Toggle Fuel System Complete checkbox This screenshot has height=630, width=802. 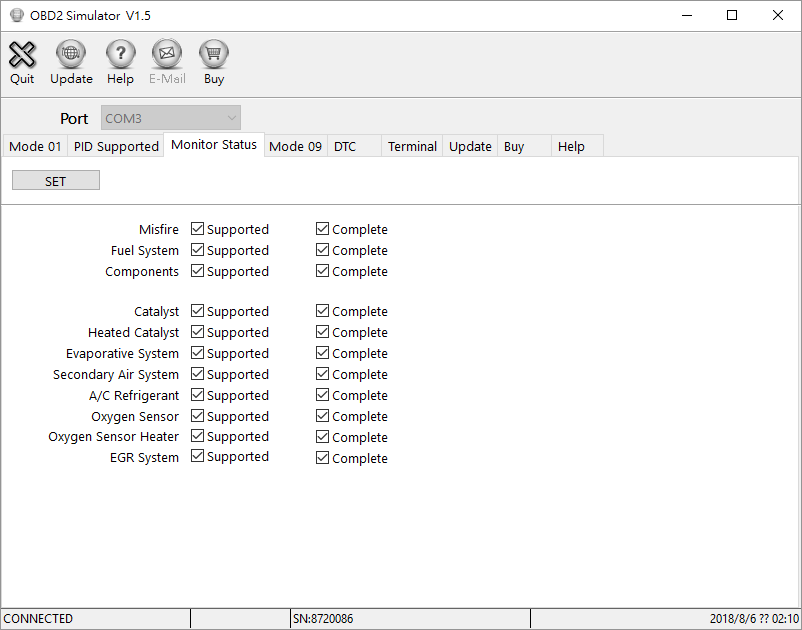point(323,250)
